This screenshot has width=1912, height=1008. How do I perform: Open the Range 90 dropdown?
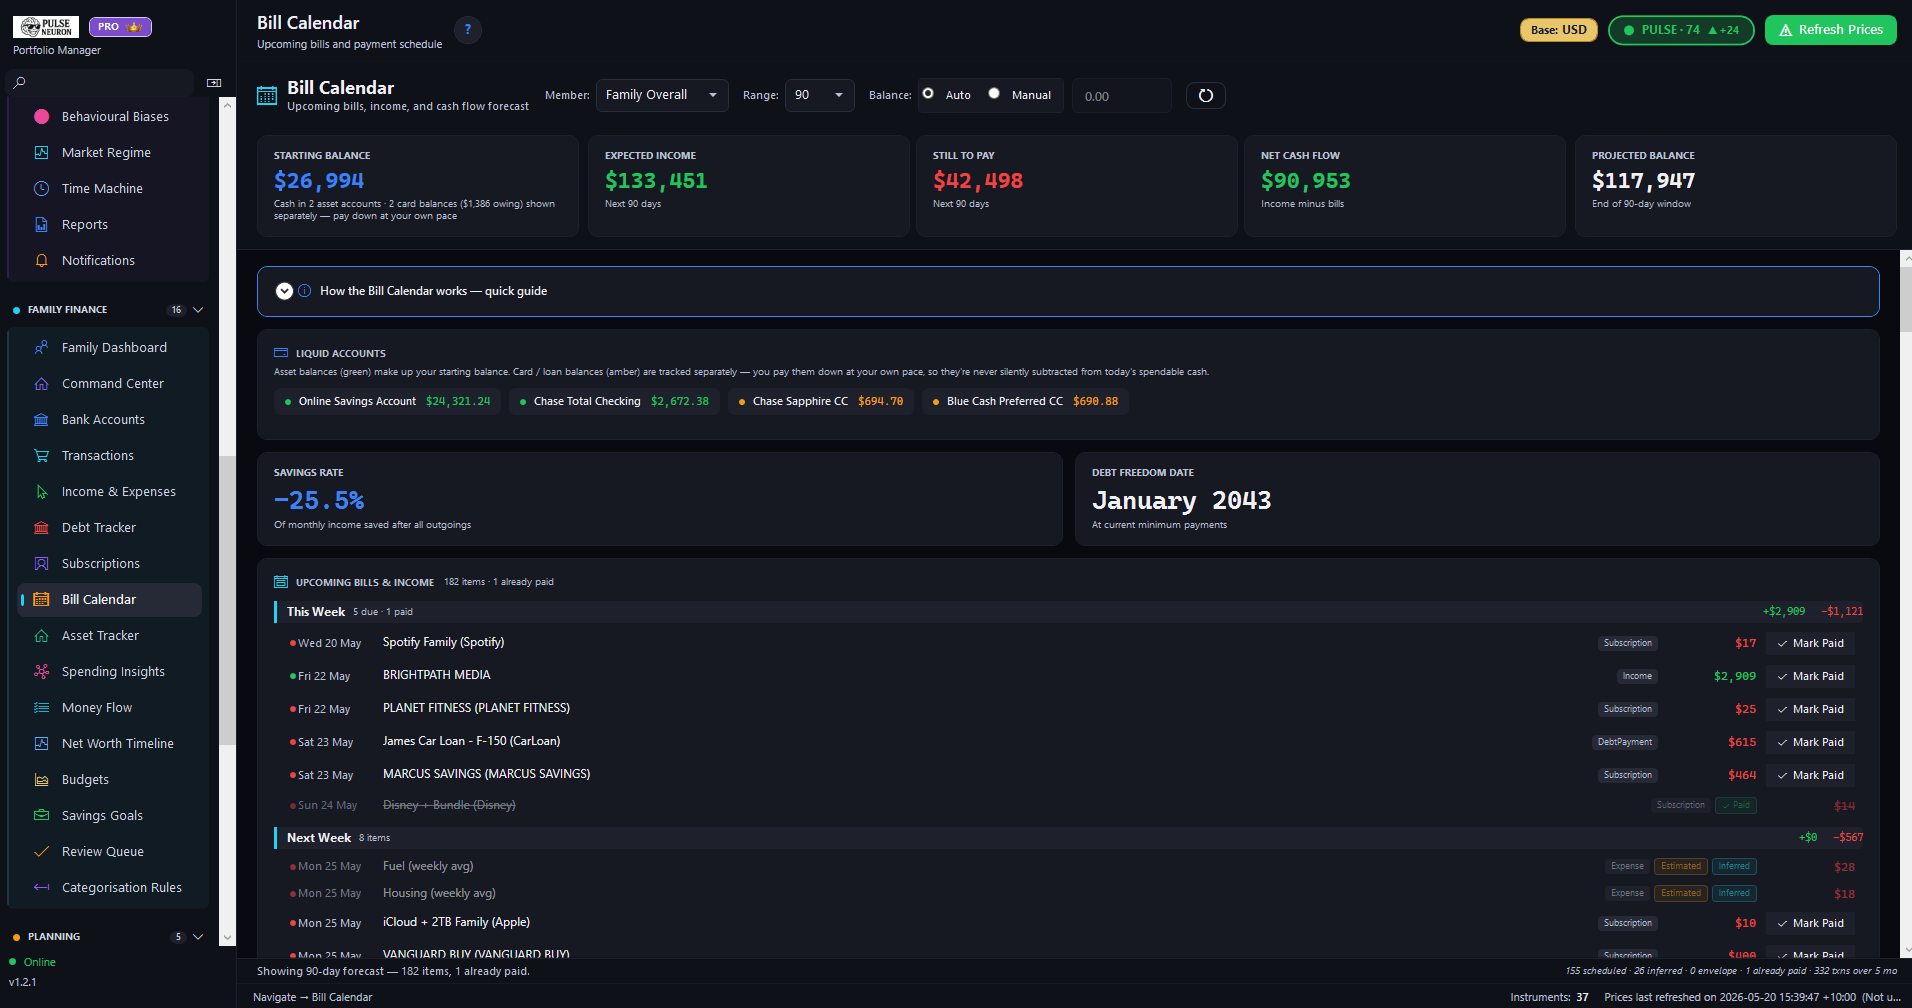click(819, 95)
